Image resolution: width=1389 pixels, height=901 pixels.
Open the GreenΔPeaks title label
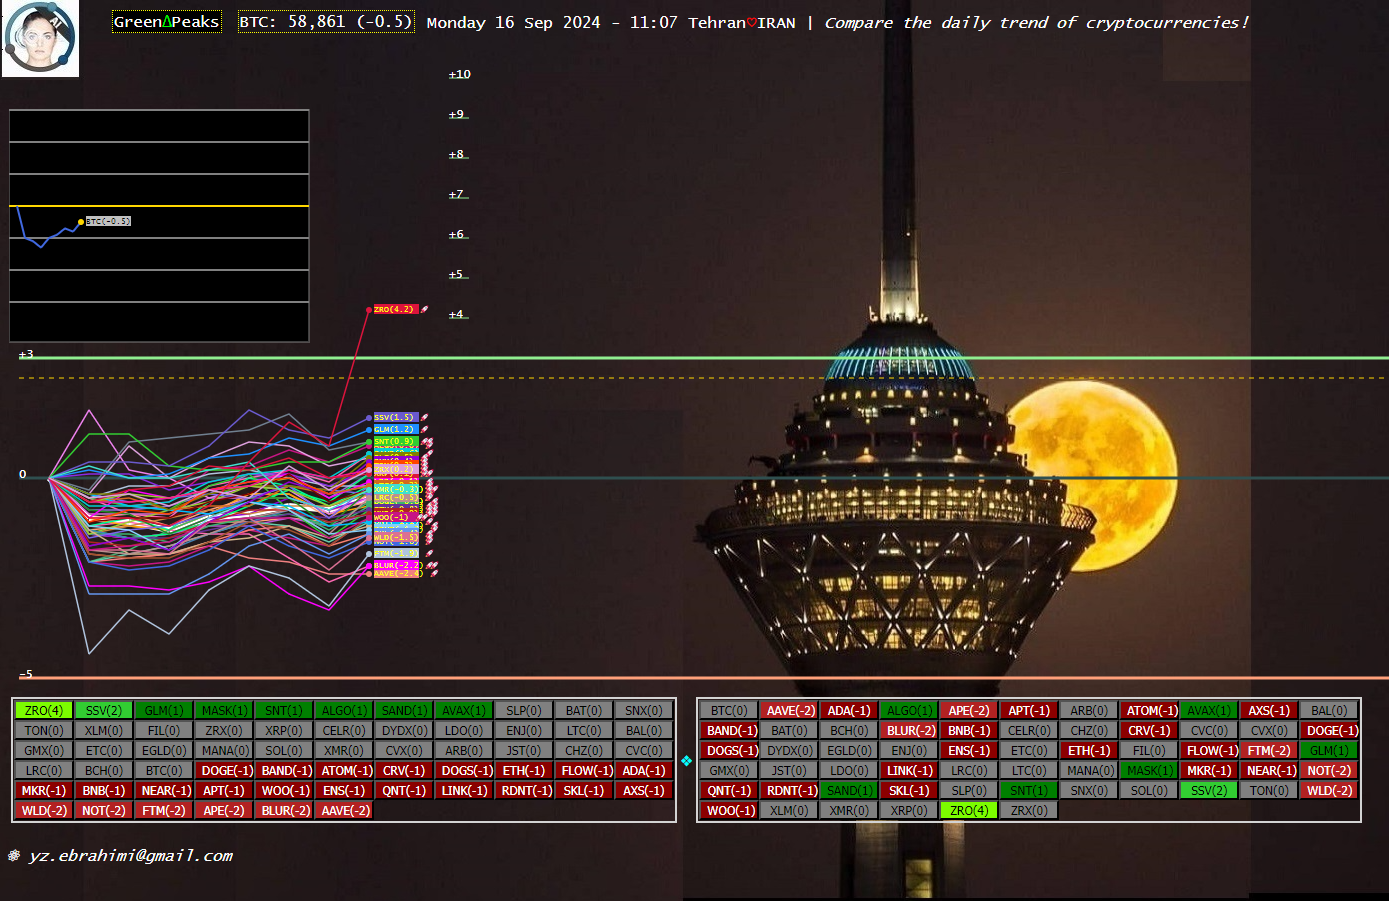click(166, 22)
